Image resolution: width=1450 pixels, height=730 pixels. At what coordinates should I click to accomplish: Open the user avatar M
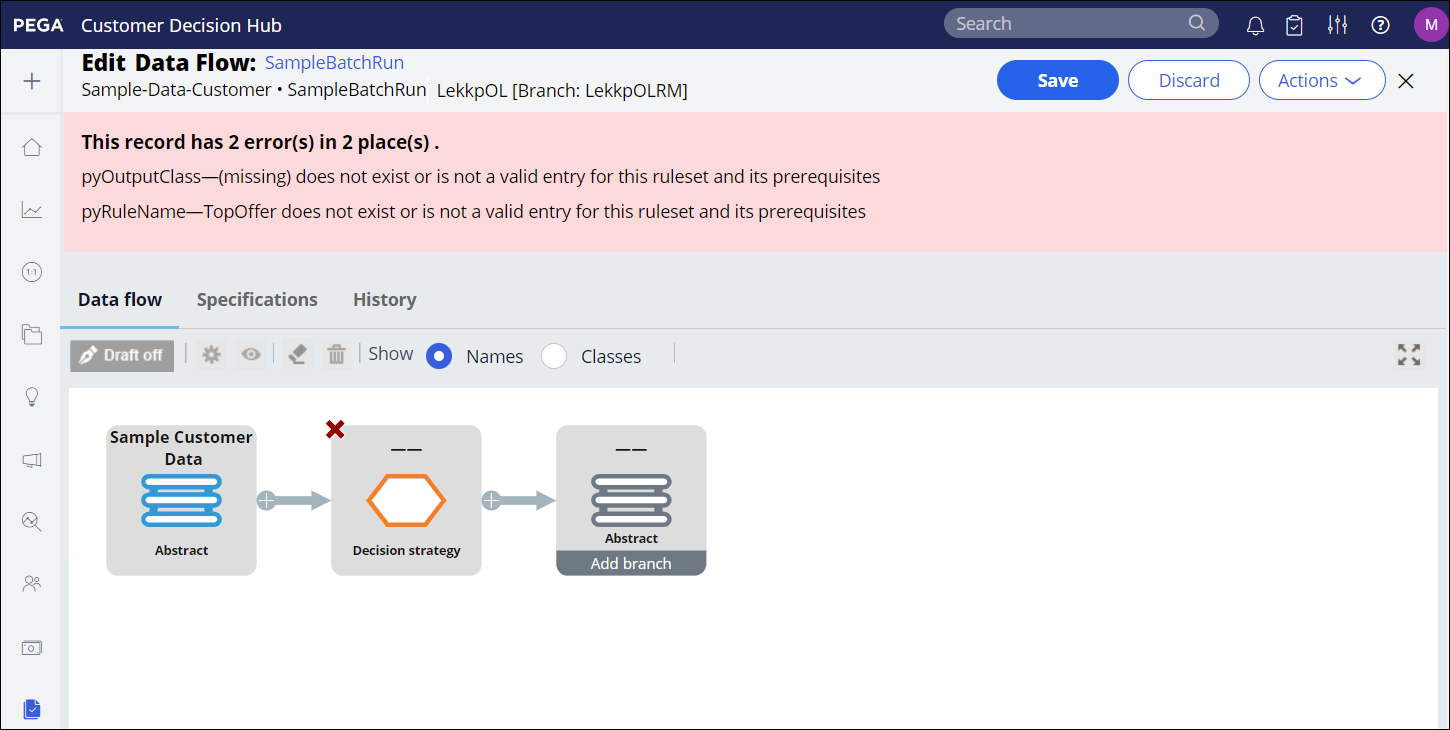point(1430,24)
